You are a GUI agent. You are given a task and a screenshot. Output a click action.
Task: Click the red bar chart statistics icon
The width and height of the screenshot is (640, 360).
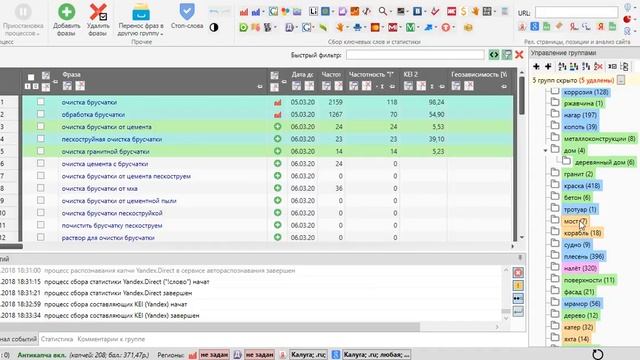pos(244,11)
